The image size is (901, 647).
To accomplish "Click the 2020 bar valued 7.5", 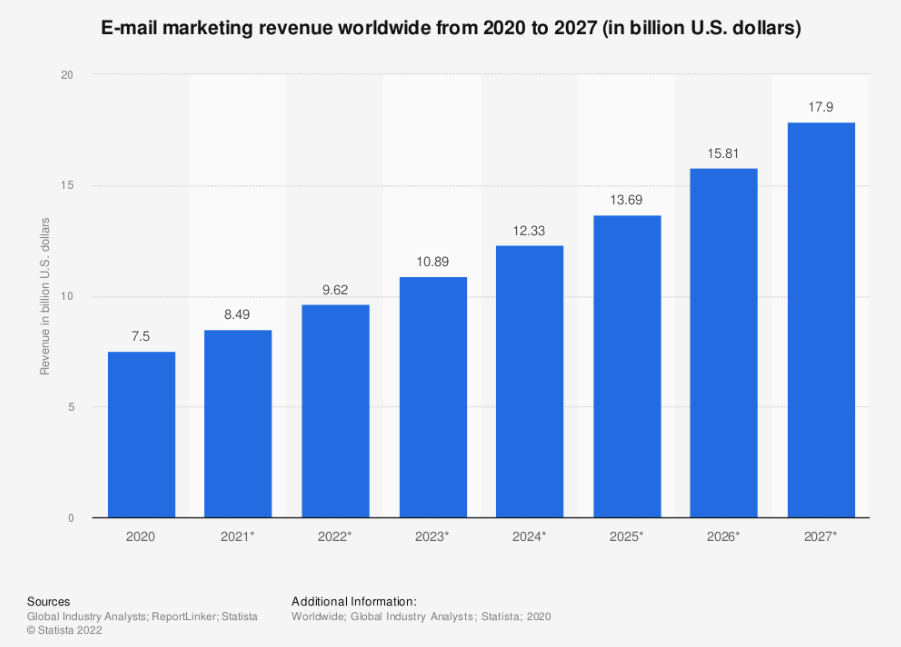I will [x=141, y=434].
